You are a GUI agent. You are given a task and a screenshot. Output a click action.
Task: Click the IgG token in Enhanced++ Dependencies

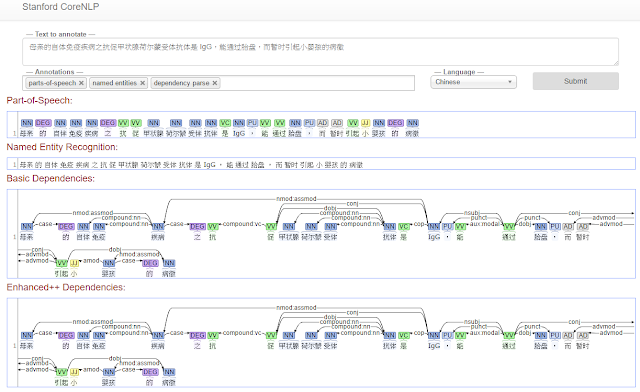(434, 346)
